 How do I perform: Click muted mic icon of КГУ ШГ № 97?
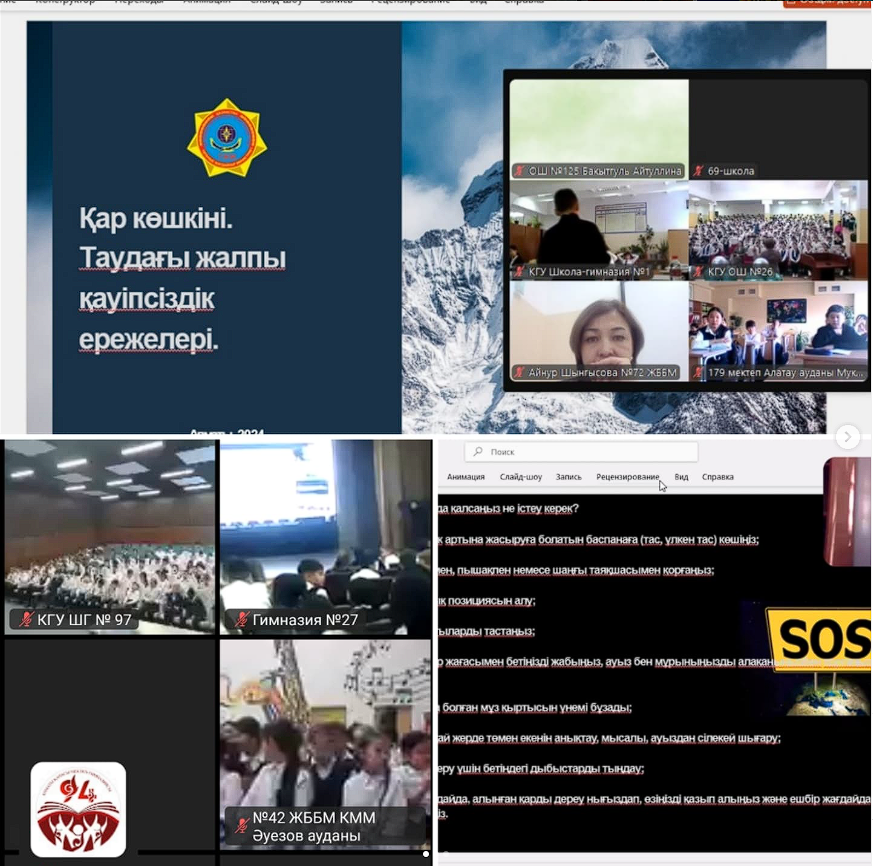pos(26,619)
